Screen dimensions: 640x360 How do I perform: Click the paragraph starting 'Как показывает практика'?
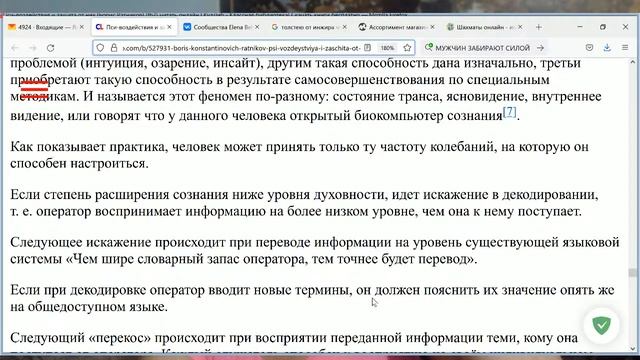click(300, 155)
